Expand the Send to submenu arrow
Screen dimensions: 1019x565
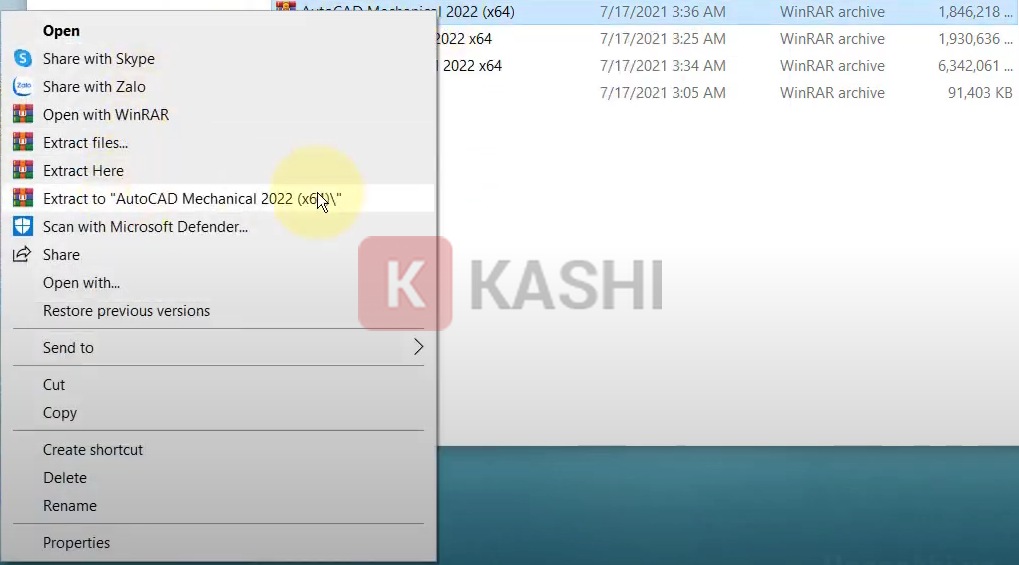(418, 348)
